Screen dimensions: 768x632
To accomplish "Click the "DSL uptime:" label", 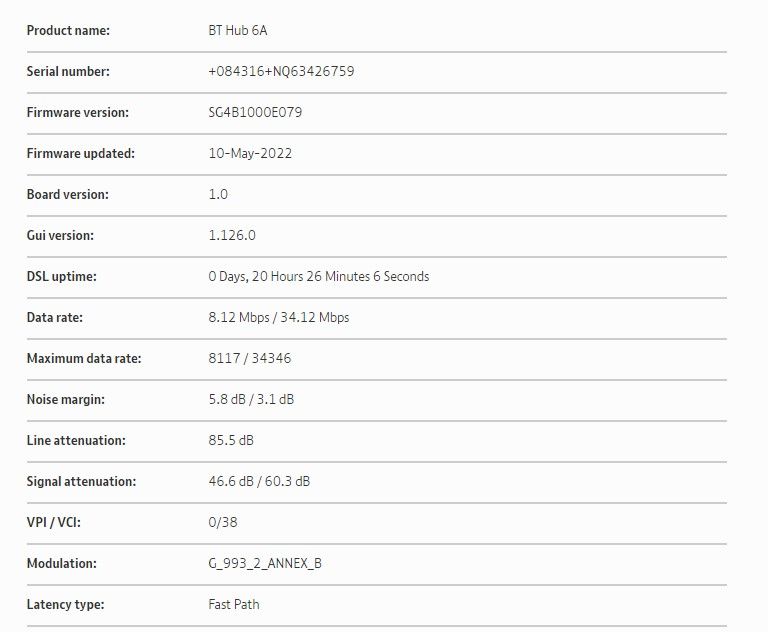I will pyautogui.click(x=62, y=277).
